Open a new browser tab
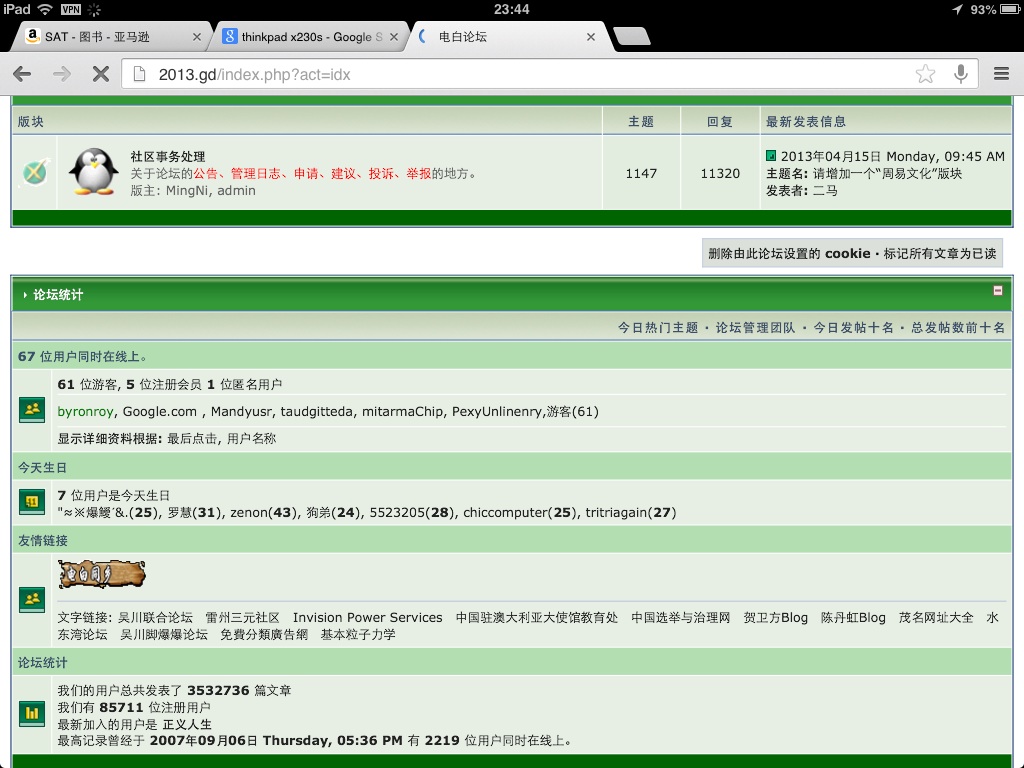The width and height of the screenshot is (1024, 768). click(630, 37)
